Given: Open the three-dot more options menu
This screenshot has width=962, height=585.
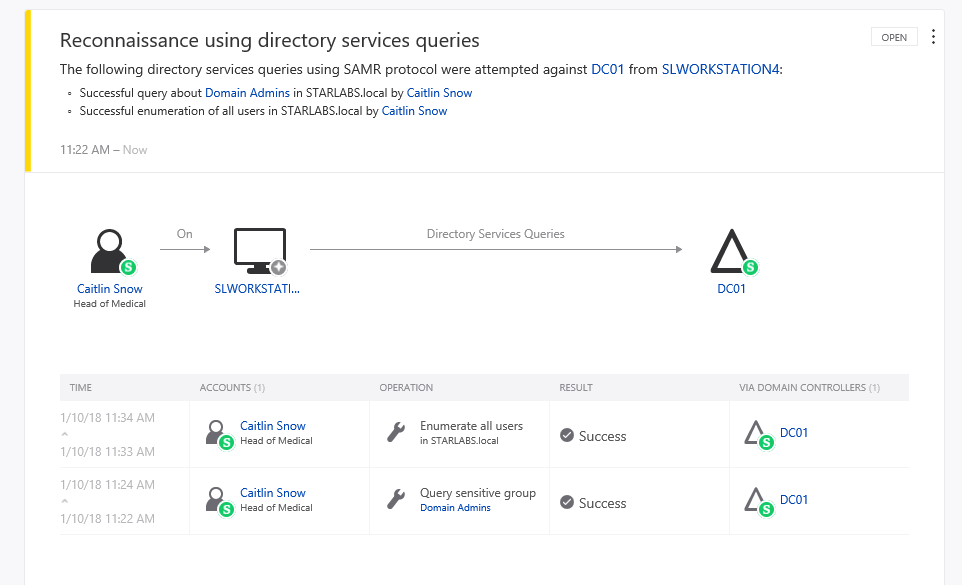Looking at the screenshot, I should (933, 37).
